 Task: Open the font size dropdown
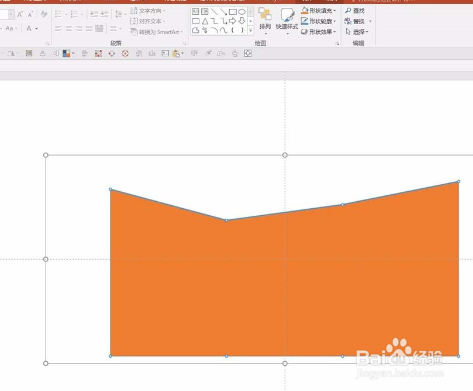11,14
